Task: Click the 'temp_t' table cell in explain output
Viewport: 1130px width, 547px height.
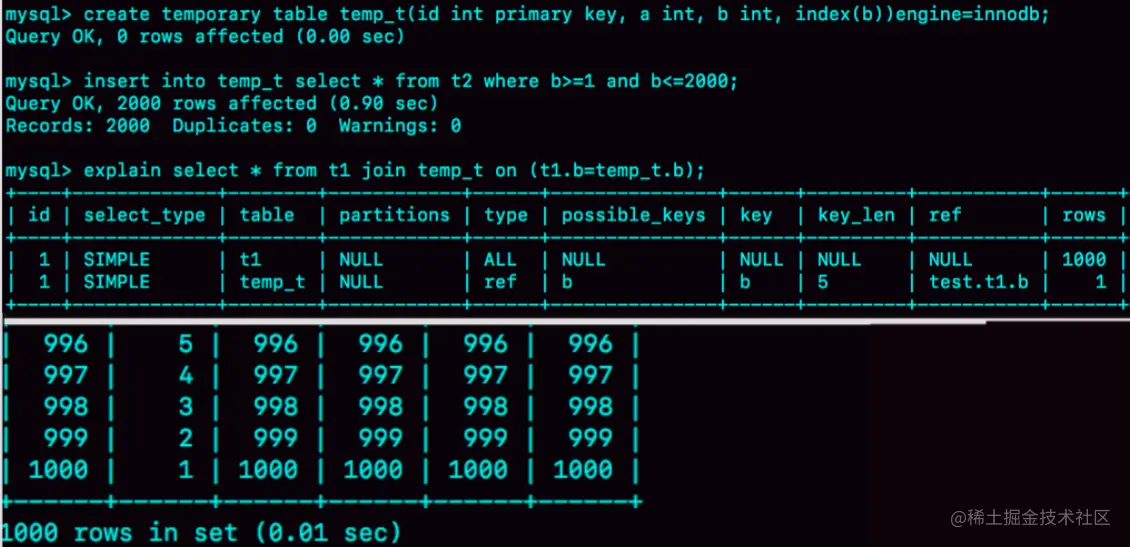Action: [272, 283]
